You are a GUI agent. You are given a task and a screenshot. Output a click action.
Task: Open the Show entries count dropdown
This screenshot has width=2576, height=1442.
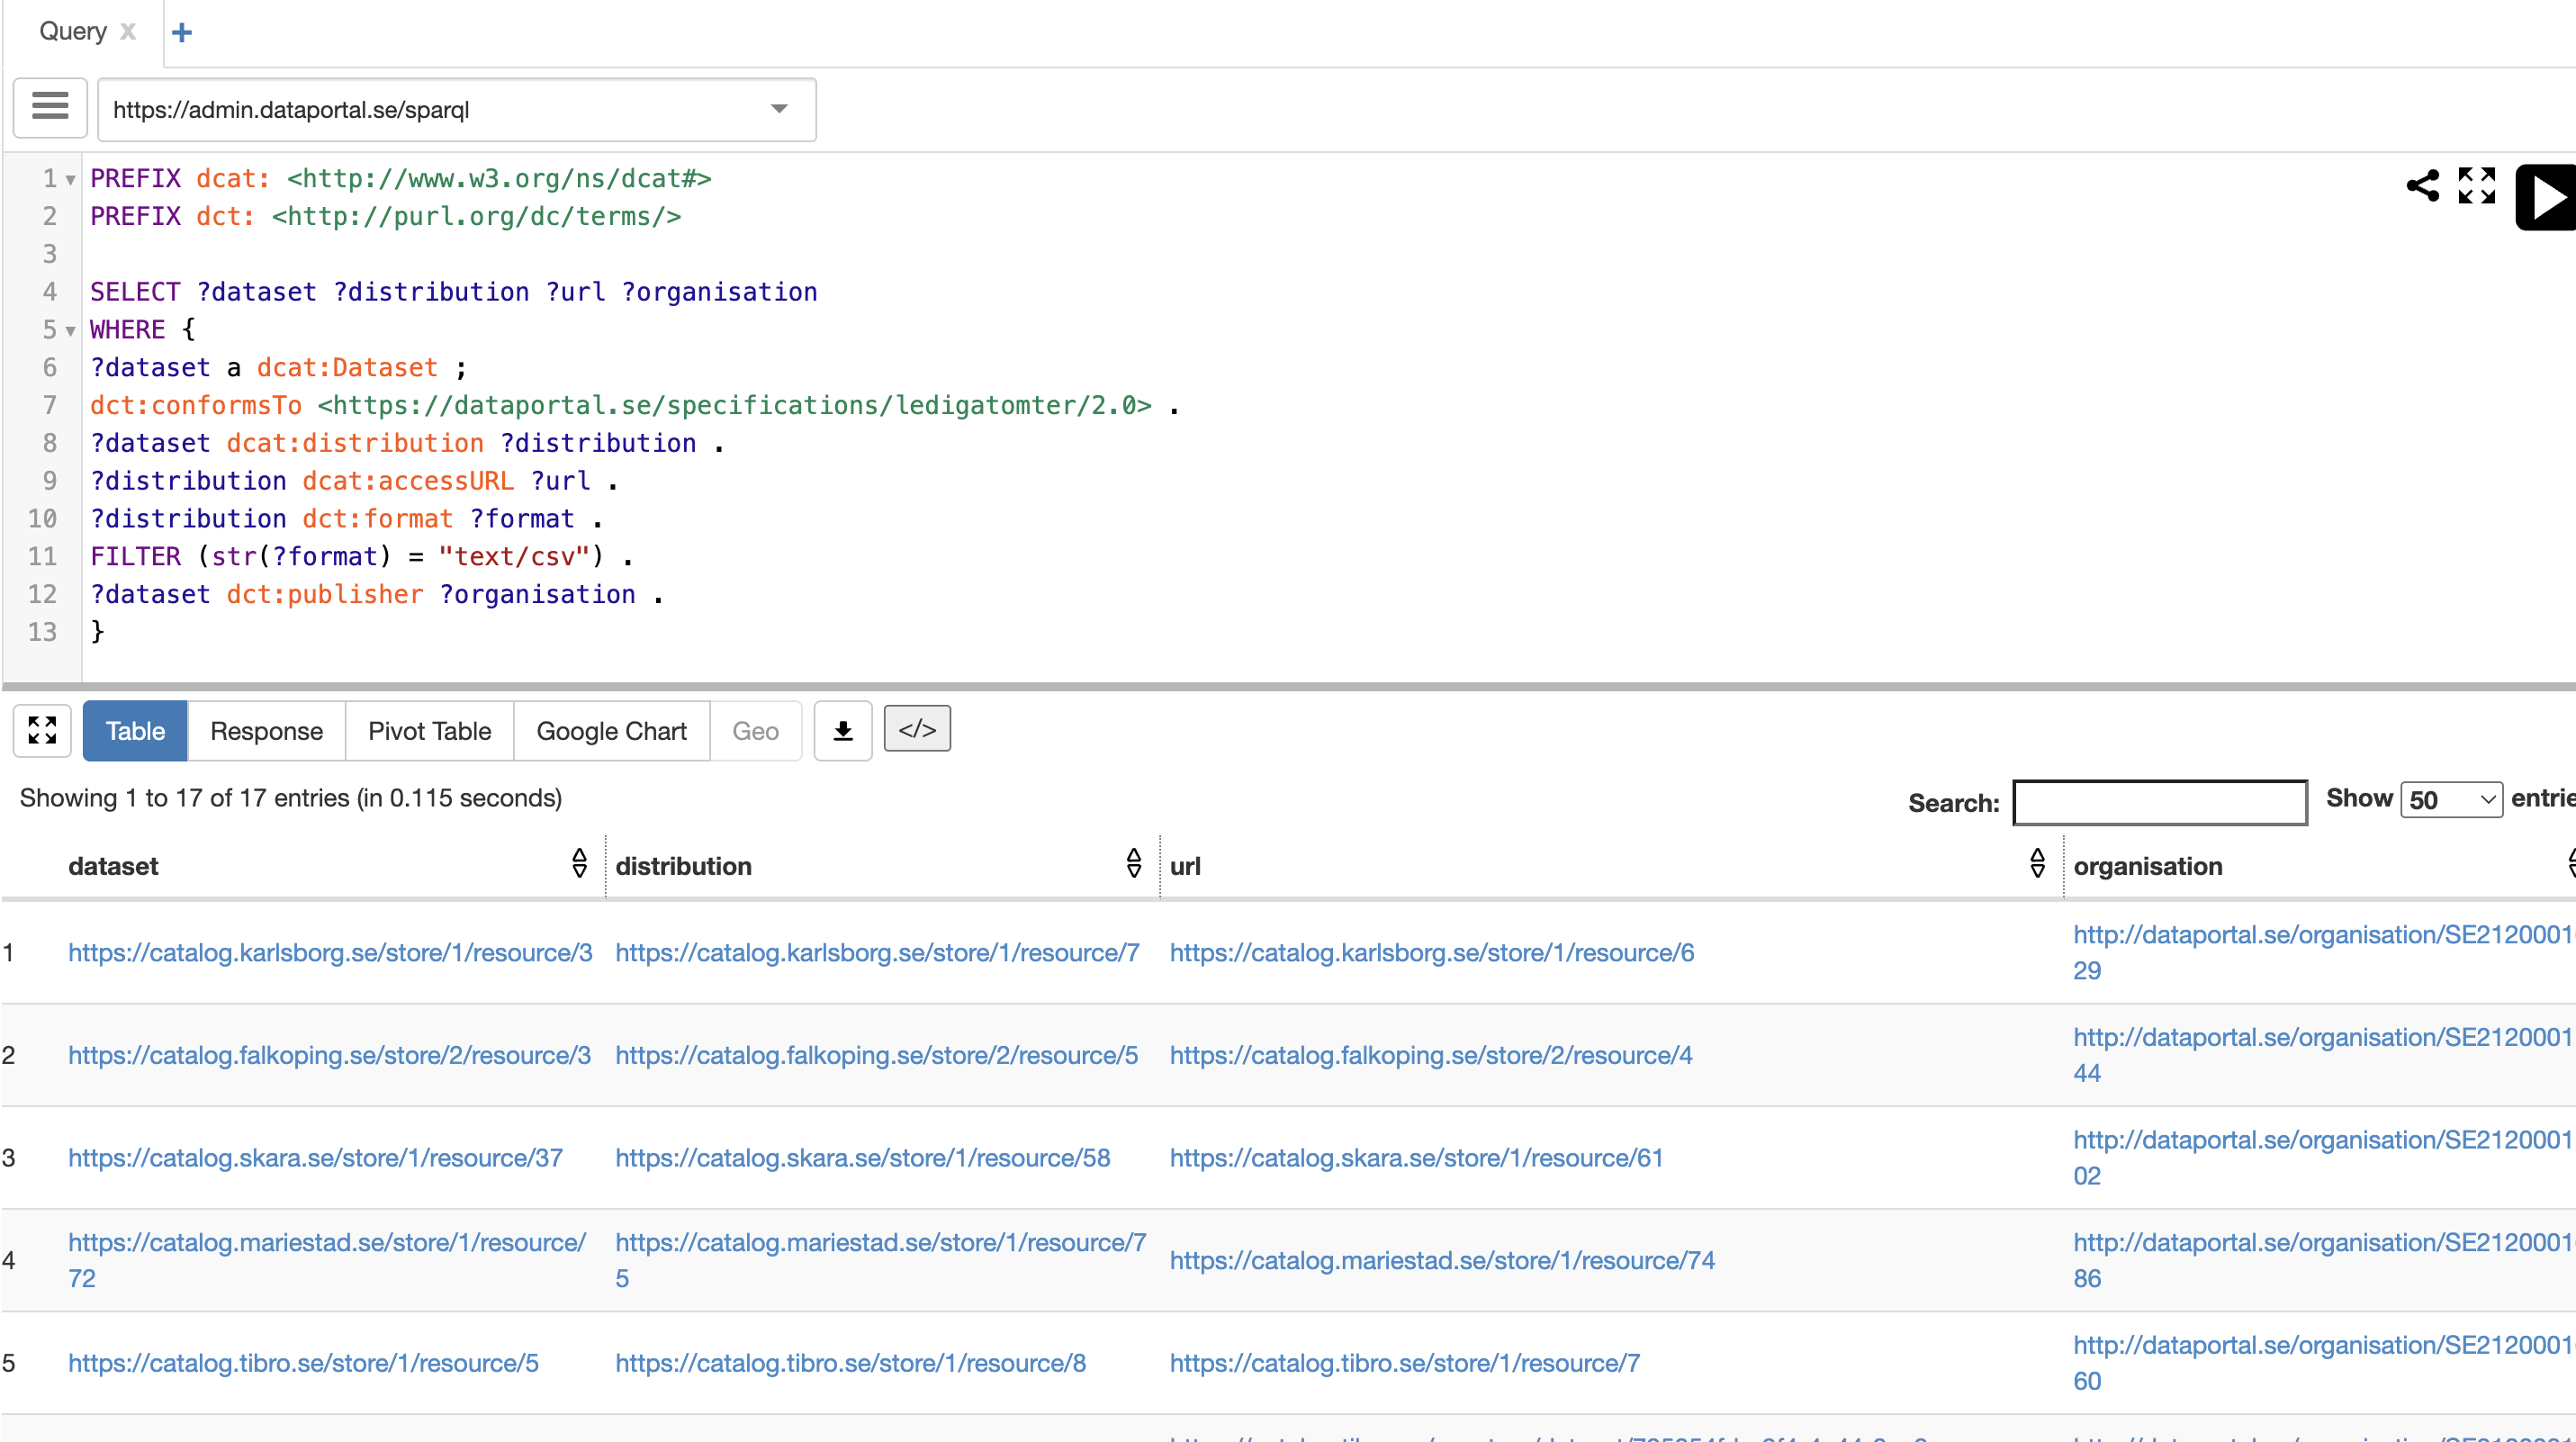pos(2451,800)
